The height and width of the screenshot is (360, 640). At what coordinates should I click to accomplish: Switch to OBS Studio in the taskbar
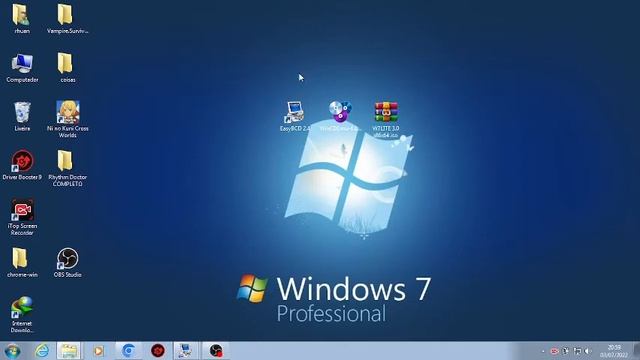tap(216, 351)
